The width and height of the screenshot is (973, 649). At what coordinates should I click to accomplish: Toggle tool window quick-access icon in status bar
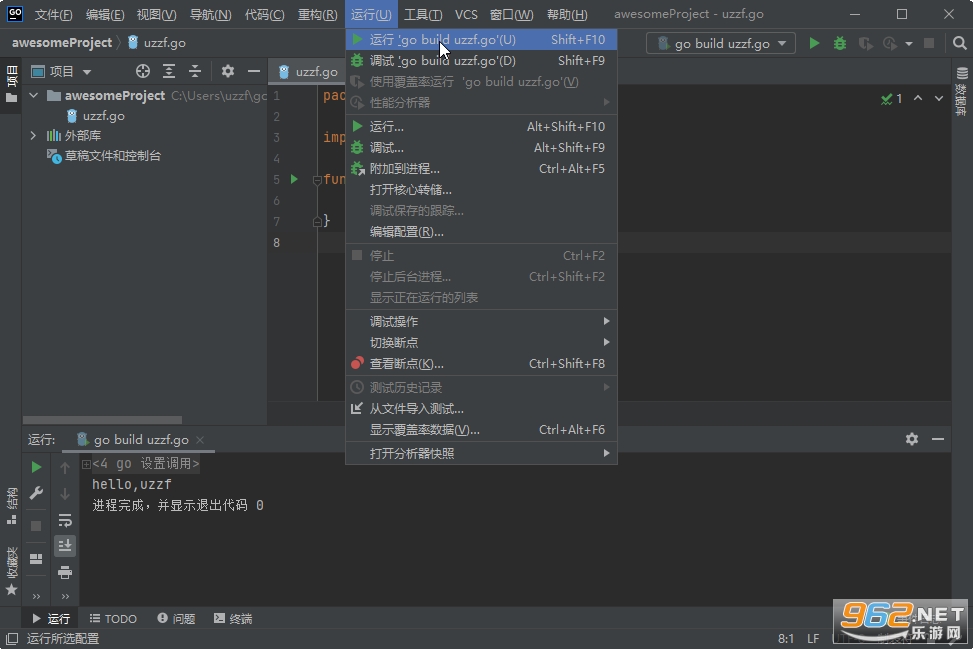tap(12, 638)
